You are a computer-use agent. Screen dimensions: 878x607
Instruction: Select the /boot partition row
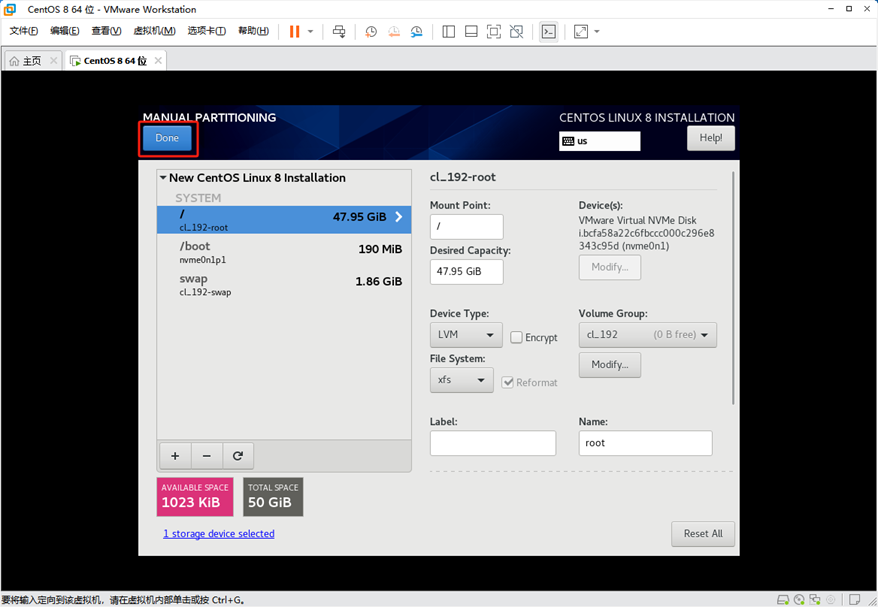pyautogui.click(x=284, y=252)
